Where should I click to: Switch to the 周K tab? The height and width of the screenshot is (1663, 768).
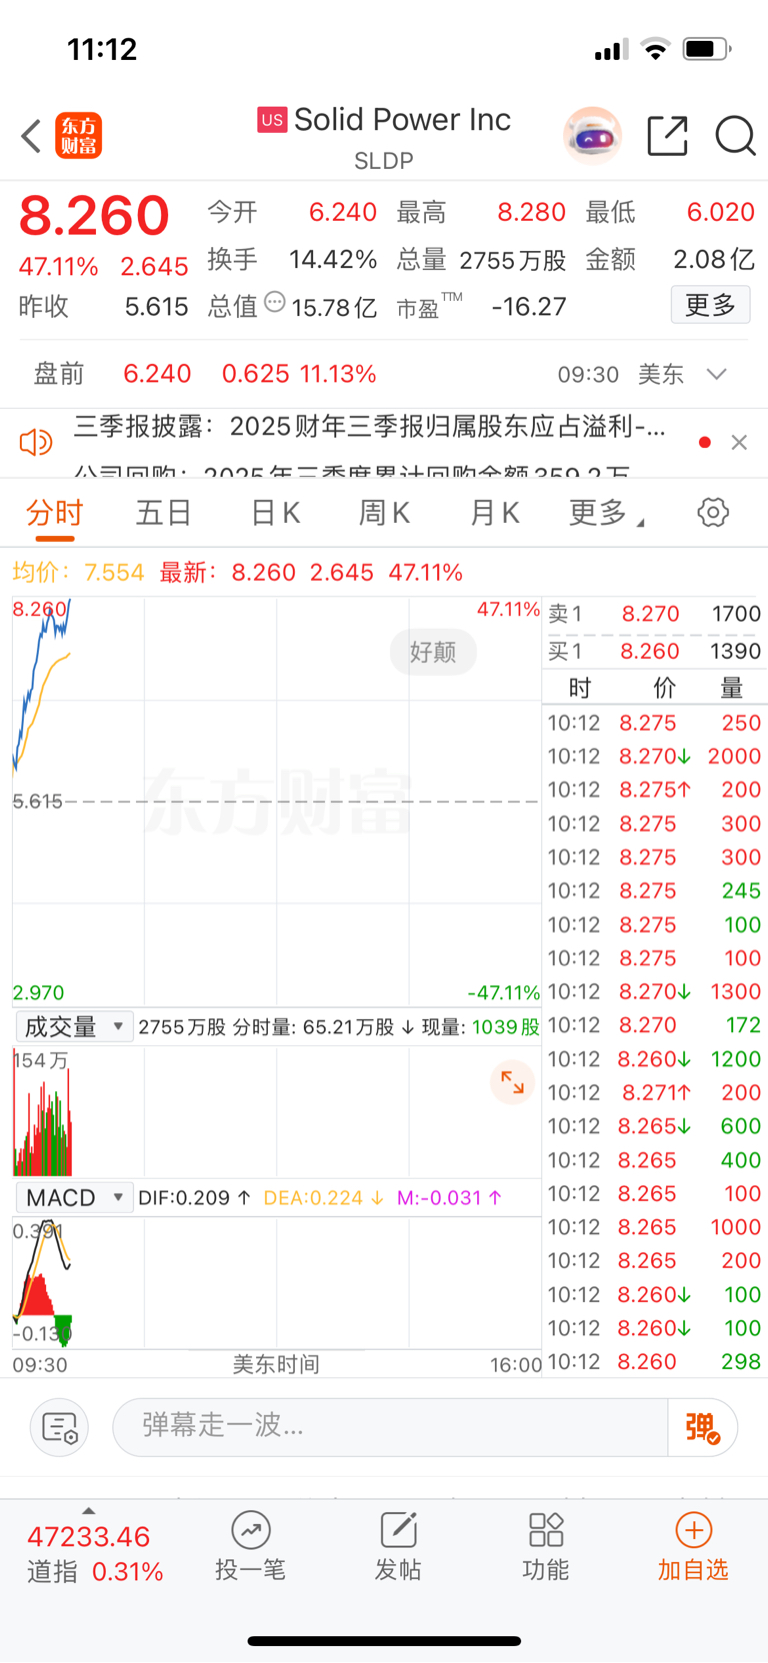pyautogui.click(x=384, y=513)
